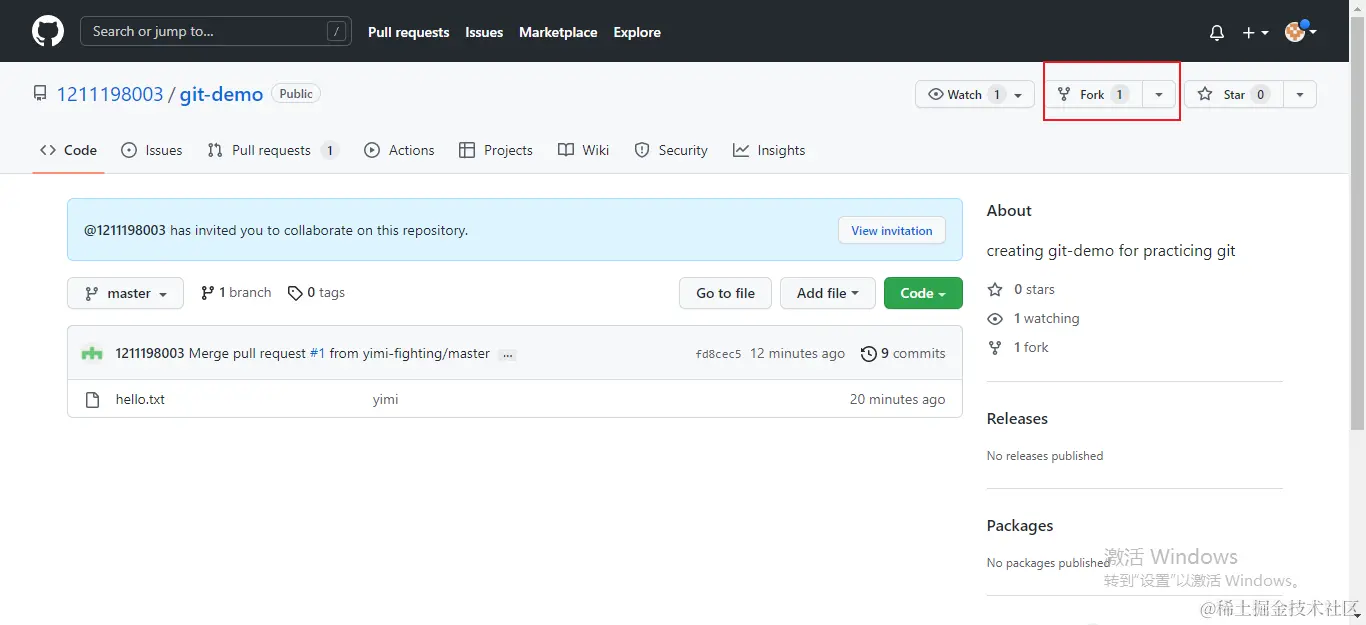Switch to the Wiki tab
This screenshot has height=625, width=1366.
click(583, 150)
